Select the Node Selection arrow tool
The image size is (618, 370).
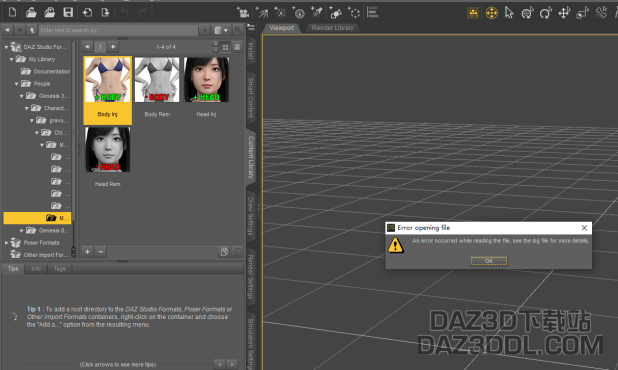[509, 13]
